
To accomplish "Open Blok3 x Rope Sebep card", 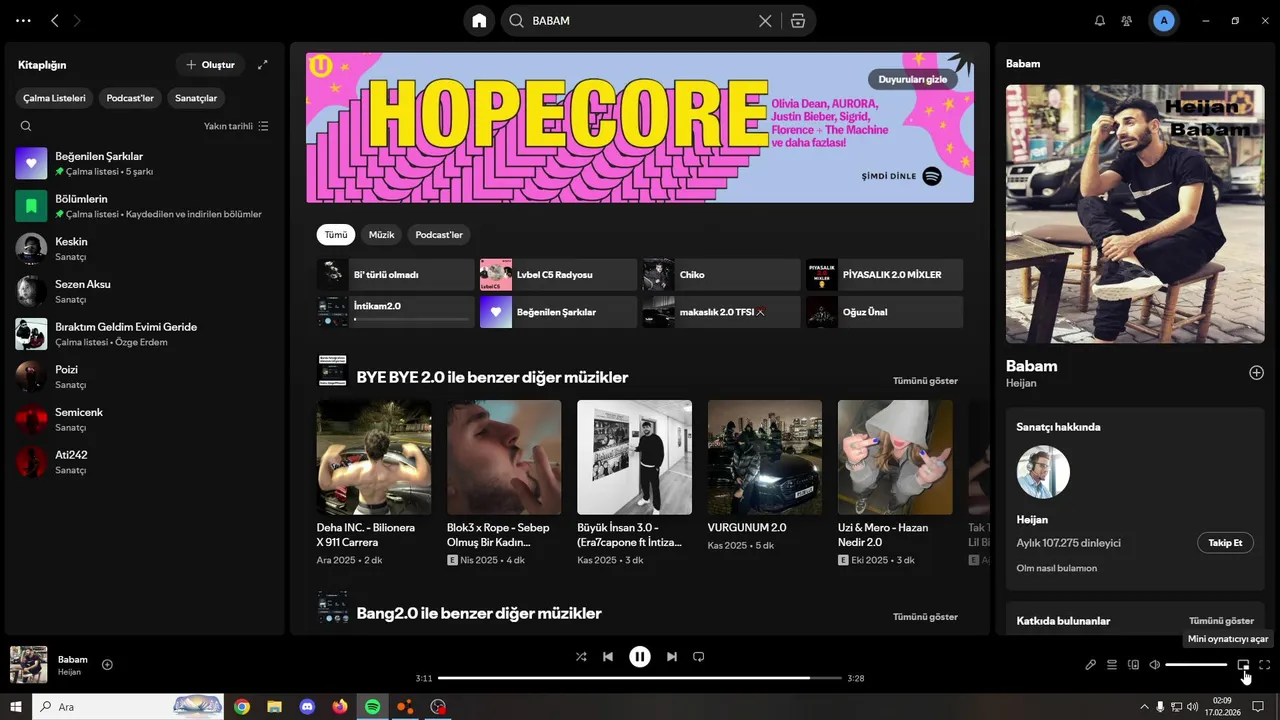I will [x=504, y=485].
